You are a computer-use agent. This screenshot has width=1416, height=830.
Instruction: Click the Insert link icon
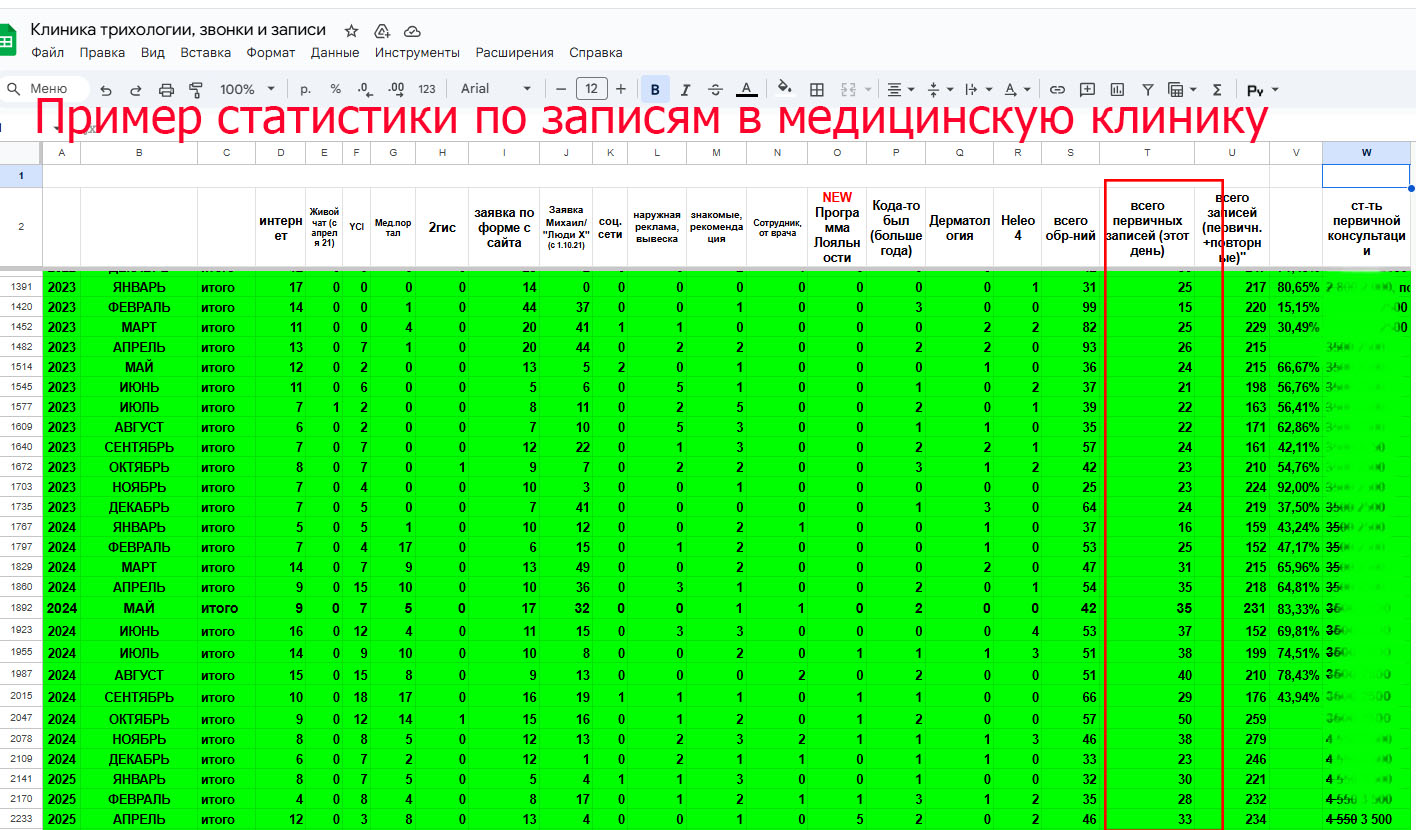coord(1057,88)
